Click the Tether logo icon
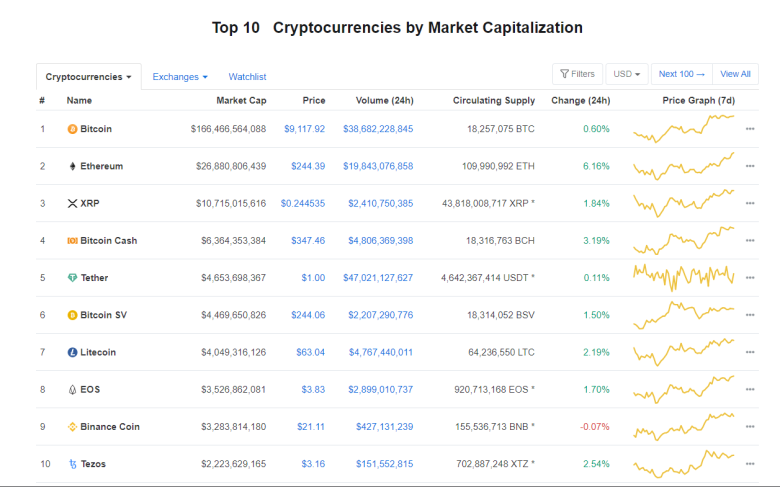This screenshot has height=487, width=780. tap(72, 278)
